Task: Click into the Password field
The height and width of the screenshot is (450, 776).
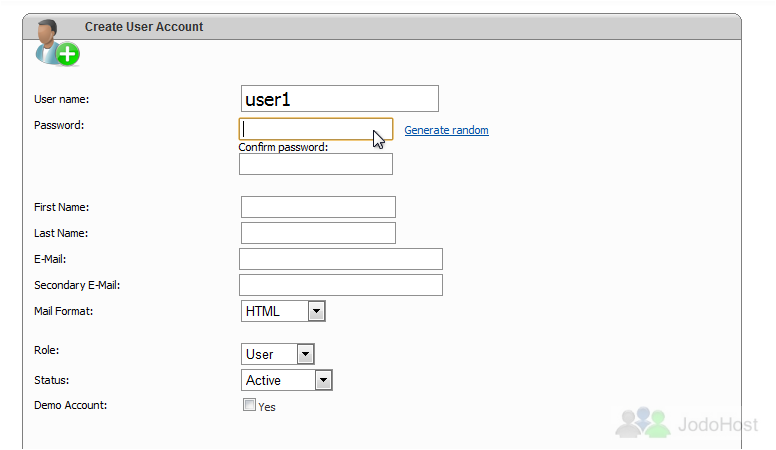Action: pyautogui.click(x=316, y=129)
